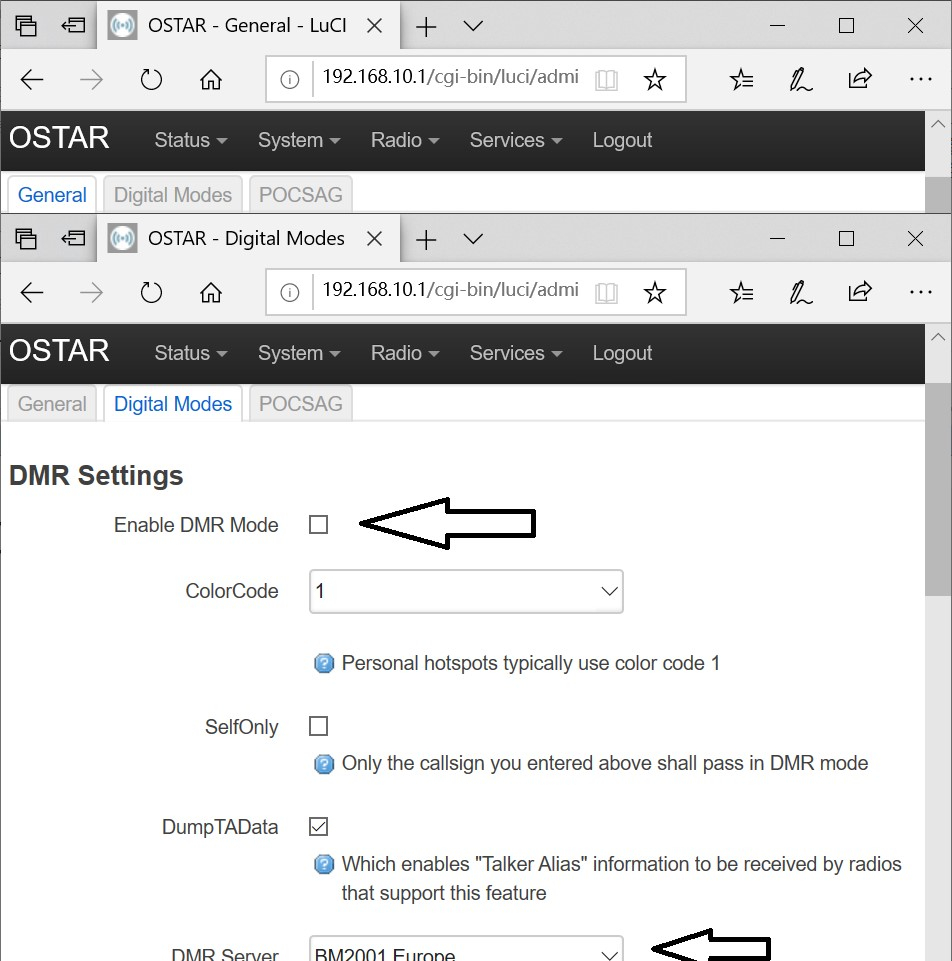952x961 pixels.
Task: Click share icon in the Digital Modes window toolbar
Action: pyautogui.click(x=859, y=292)
